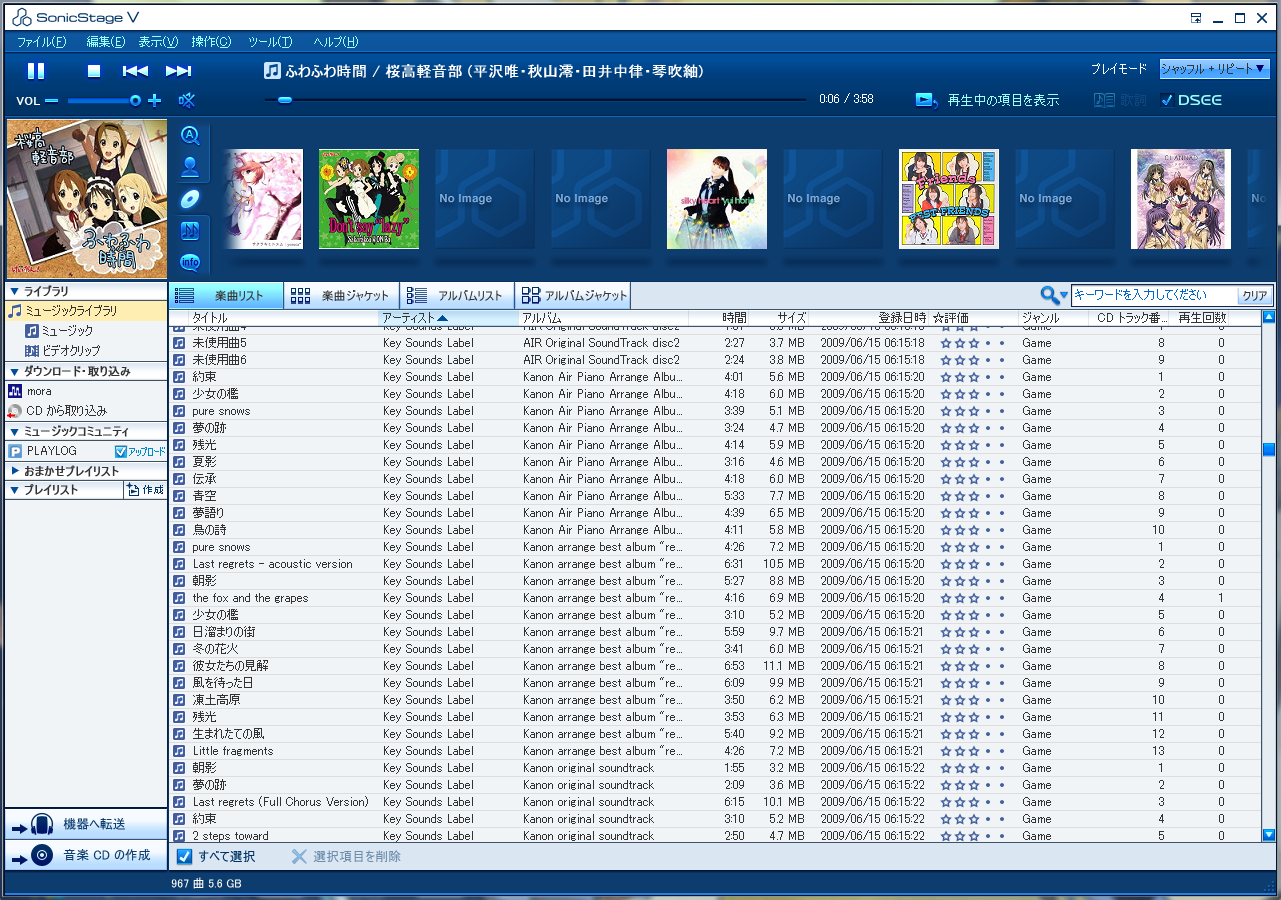The width and height of the screenshot is (1281, 900).
Task: Open the ツール(T) menu
Action: tap(270, 42)
